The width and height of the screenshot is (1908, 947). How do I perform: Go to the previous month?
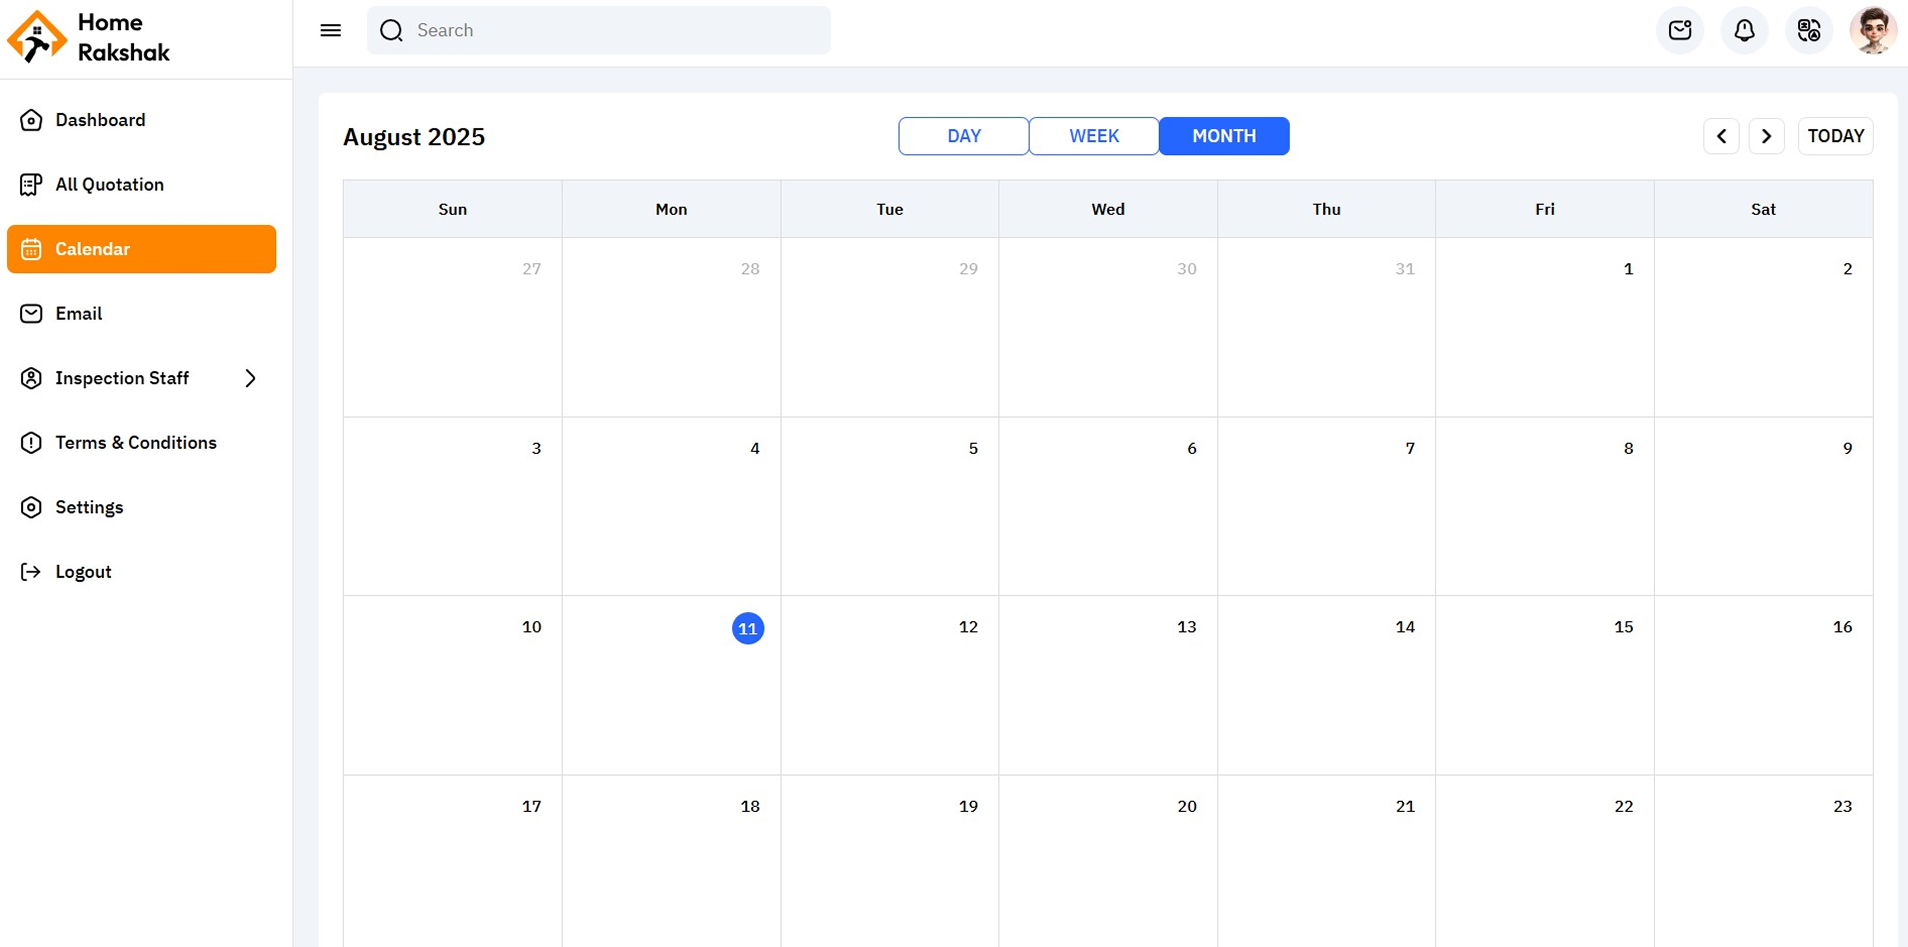pyautogui.click(x=1721, y=136)
